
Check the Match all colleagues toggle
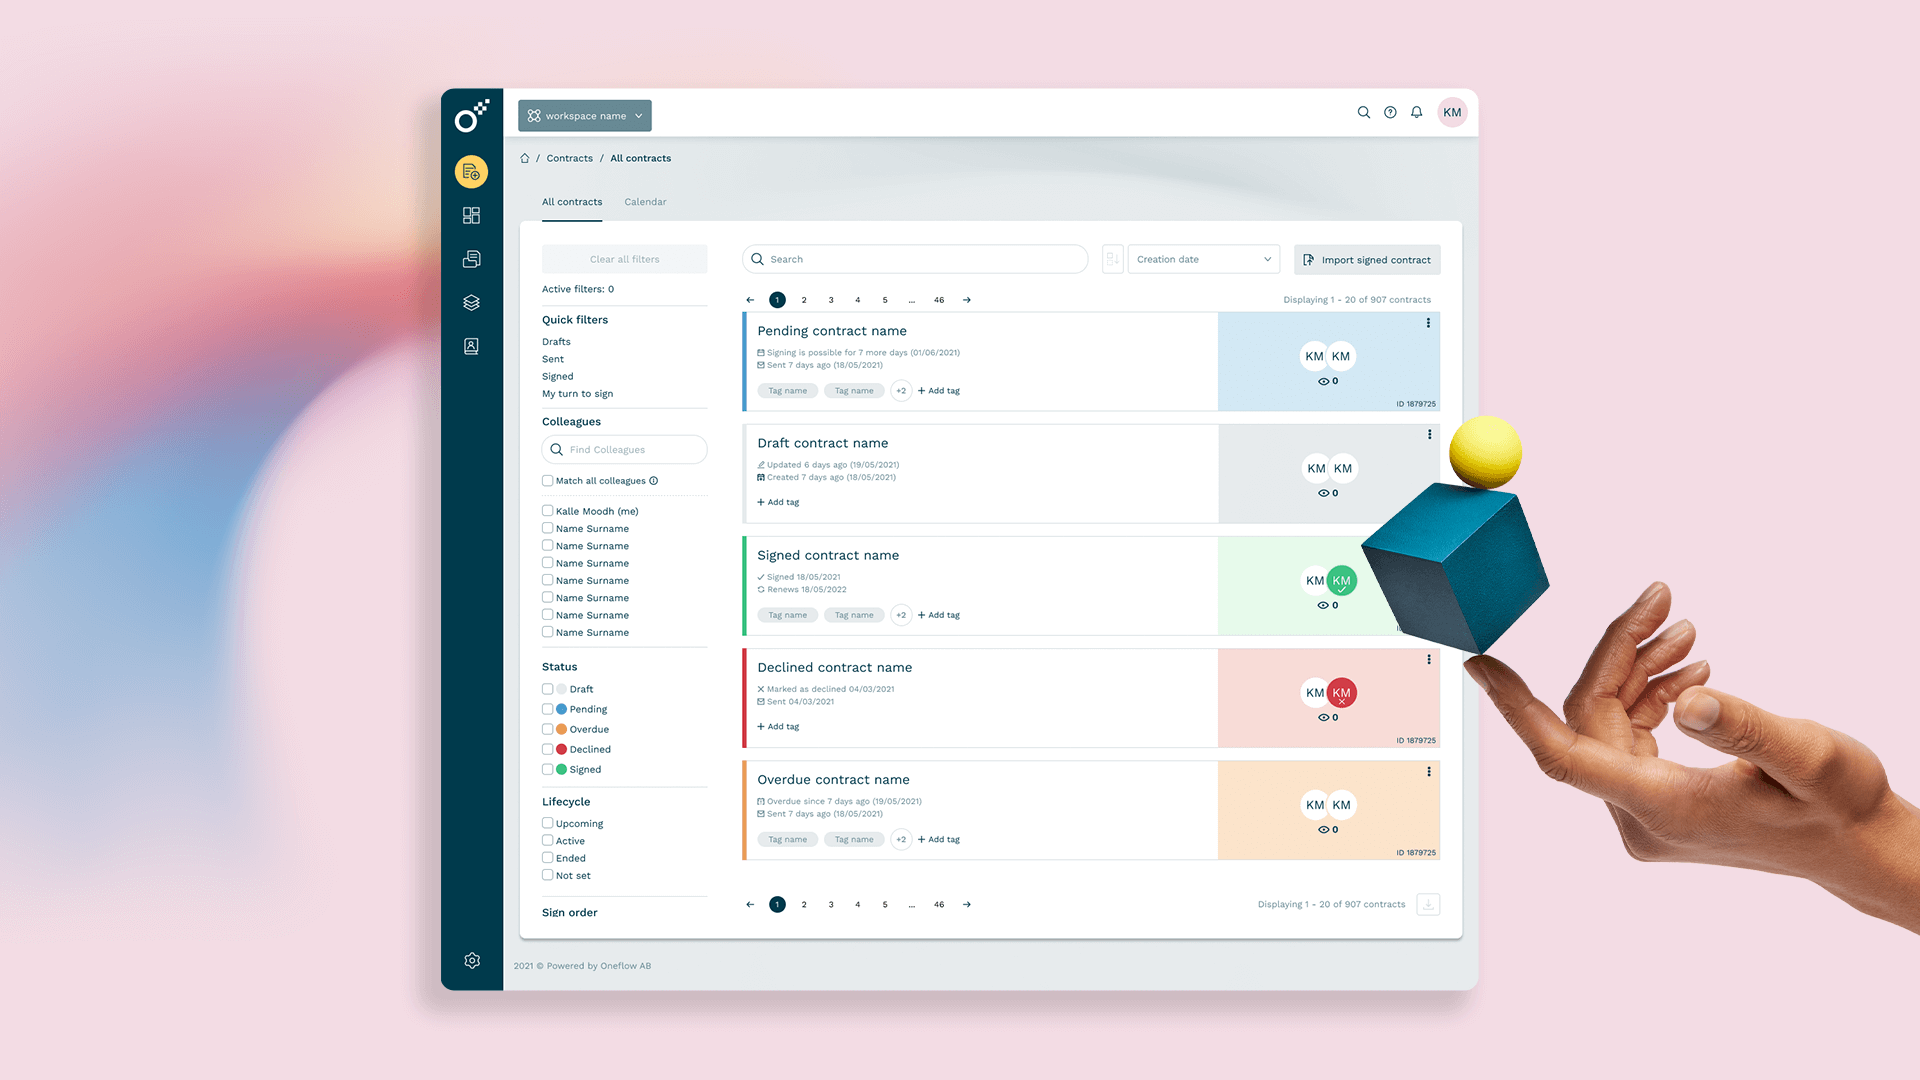[x=547, y=480]
